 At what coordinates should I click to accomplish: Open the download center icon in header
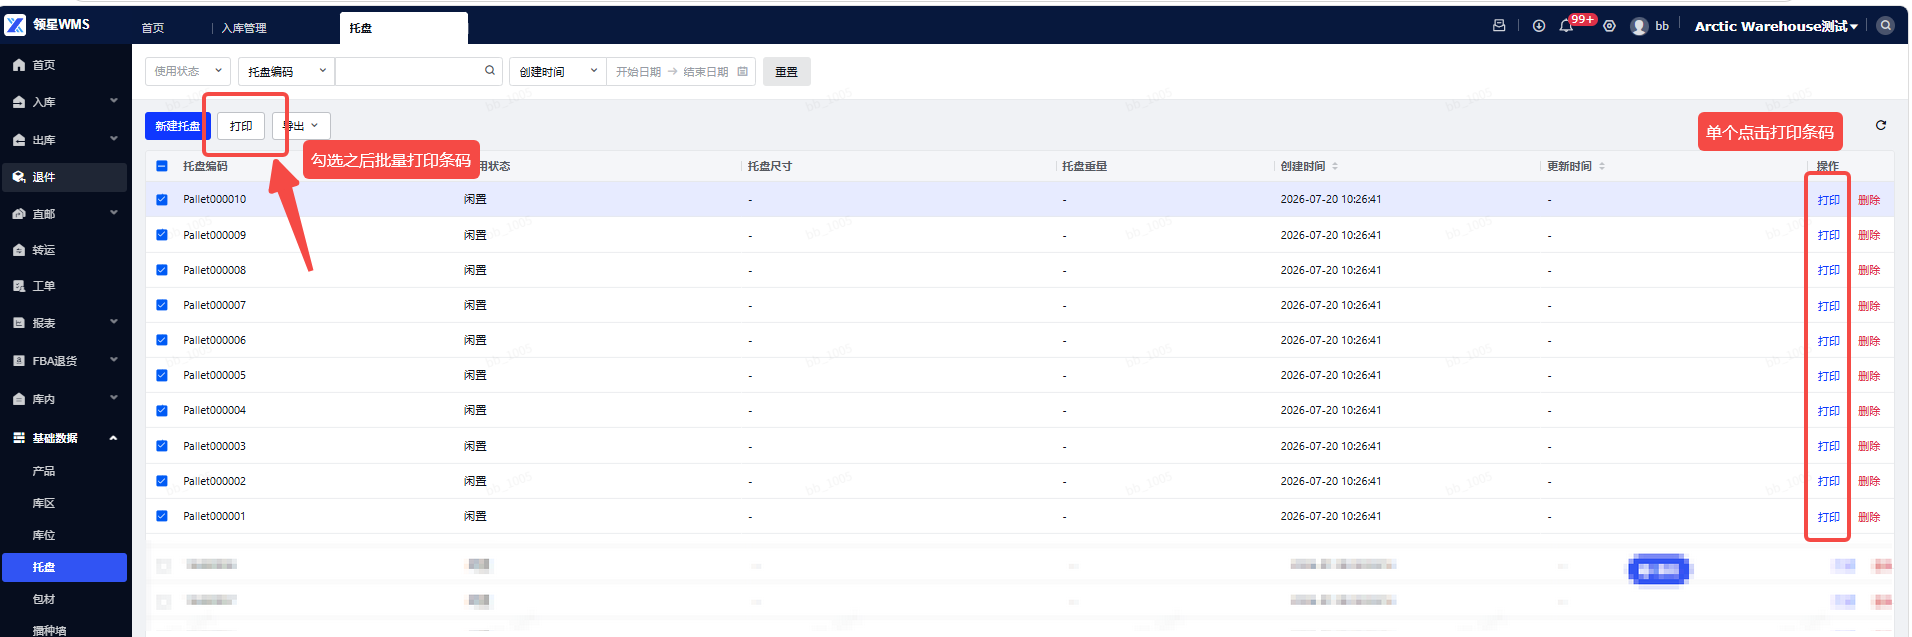click(1539, 26)
